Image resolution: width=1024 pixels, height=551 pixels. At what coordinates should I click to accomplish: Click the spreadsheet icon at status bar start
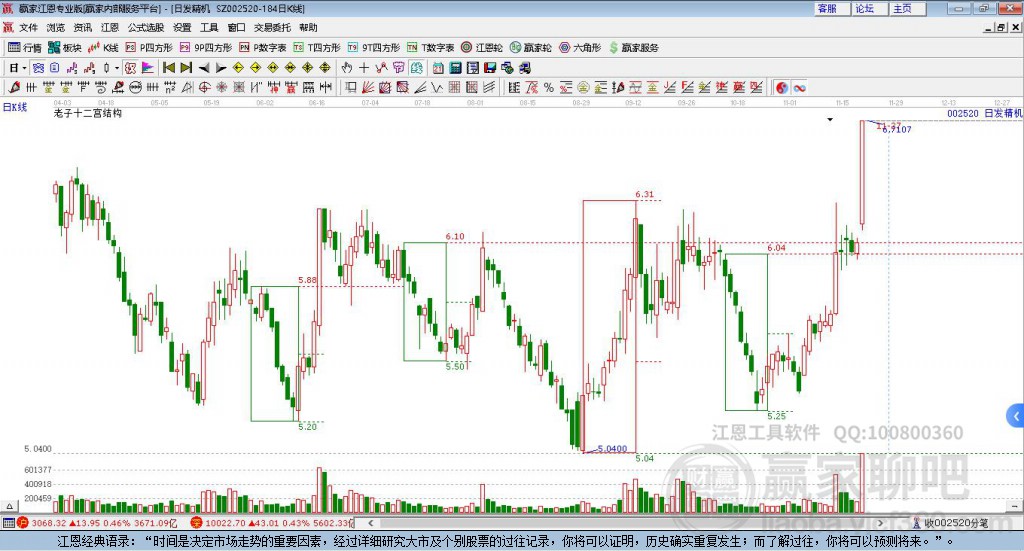tap(8, 523)
